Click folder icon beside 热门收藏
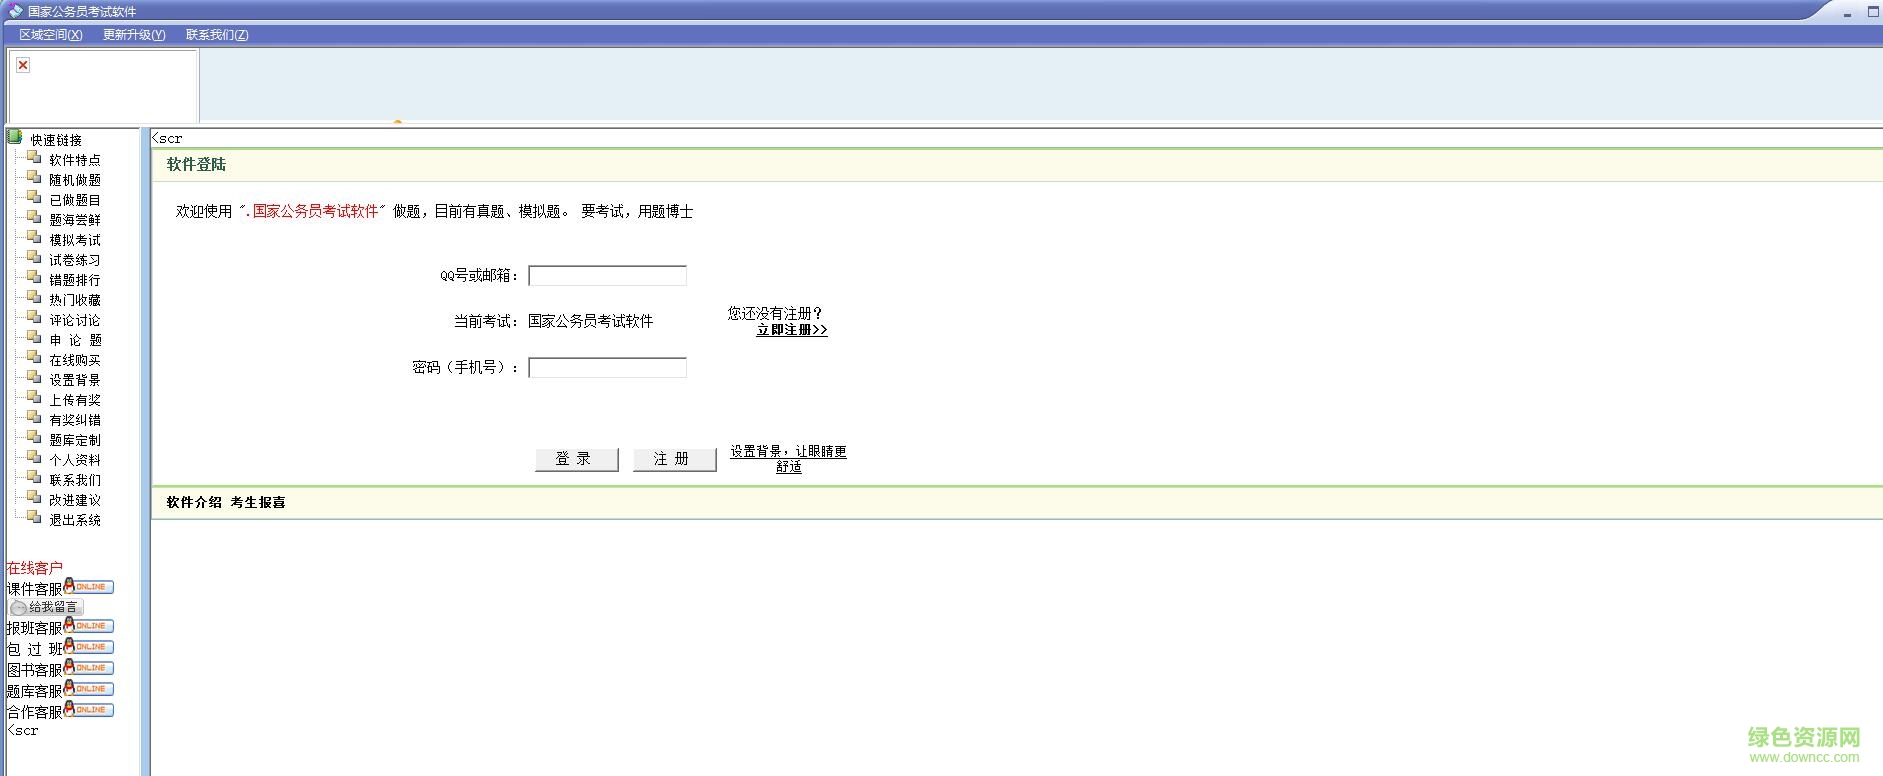Image resolution: width=1883 pixels, height=776 pixels. pos(35,298)
